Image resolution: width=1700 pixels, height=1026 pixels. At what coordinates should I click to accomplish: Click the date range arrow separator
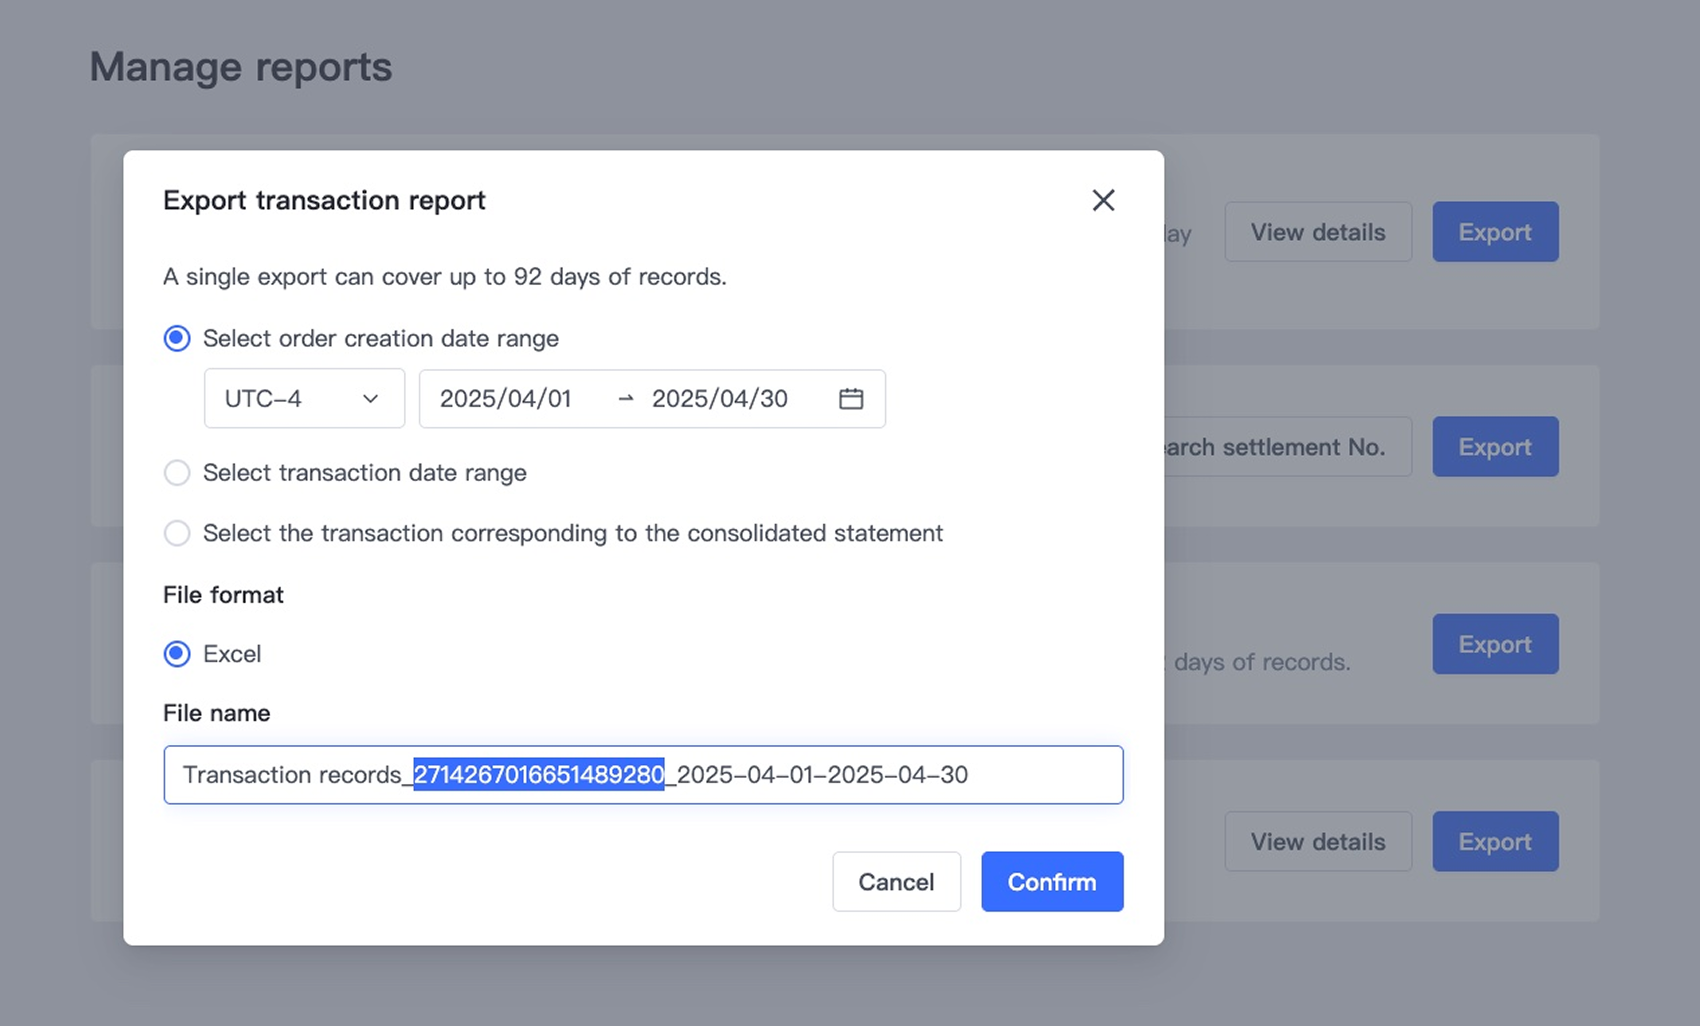click(626, 399)
